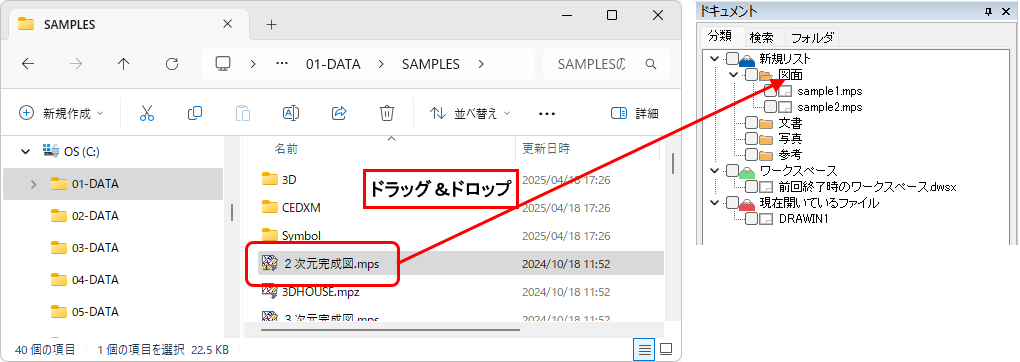Switch to the フォルダ tab
The image size is (1020, 362).
[812, 37]
